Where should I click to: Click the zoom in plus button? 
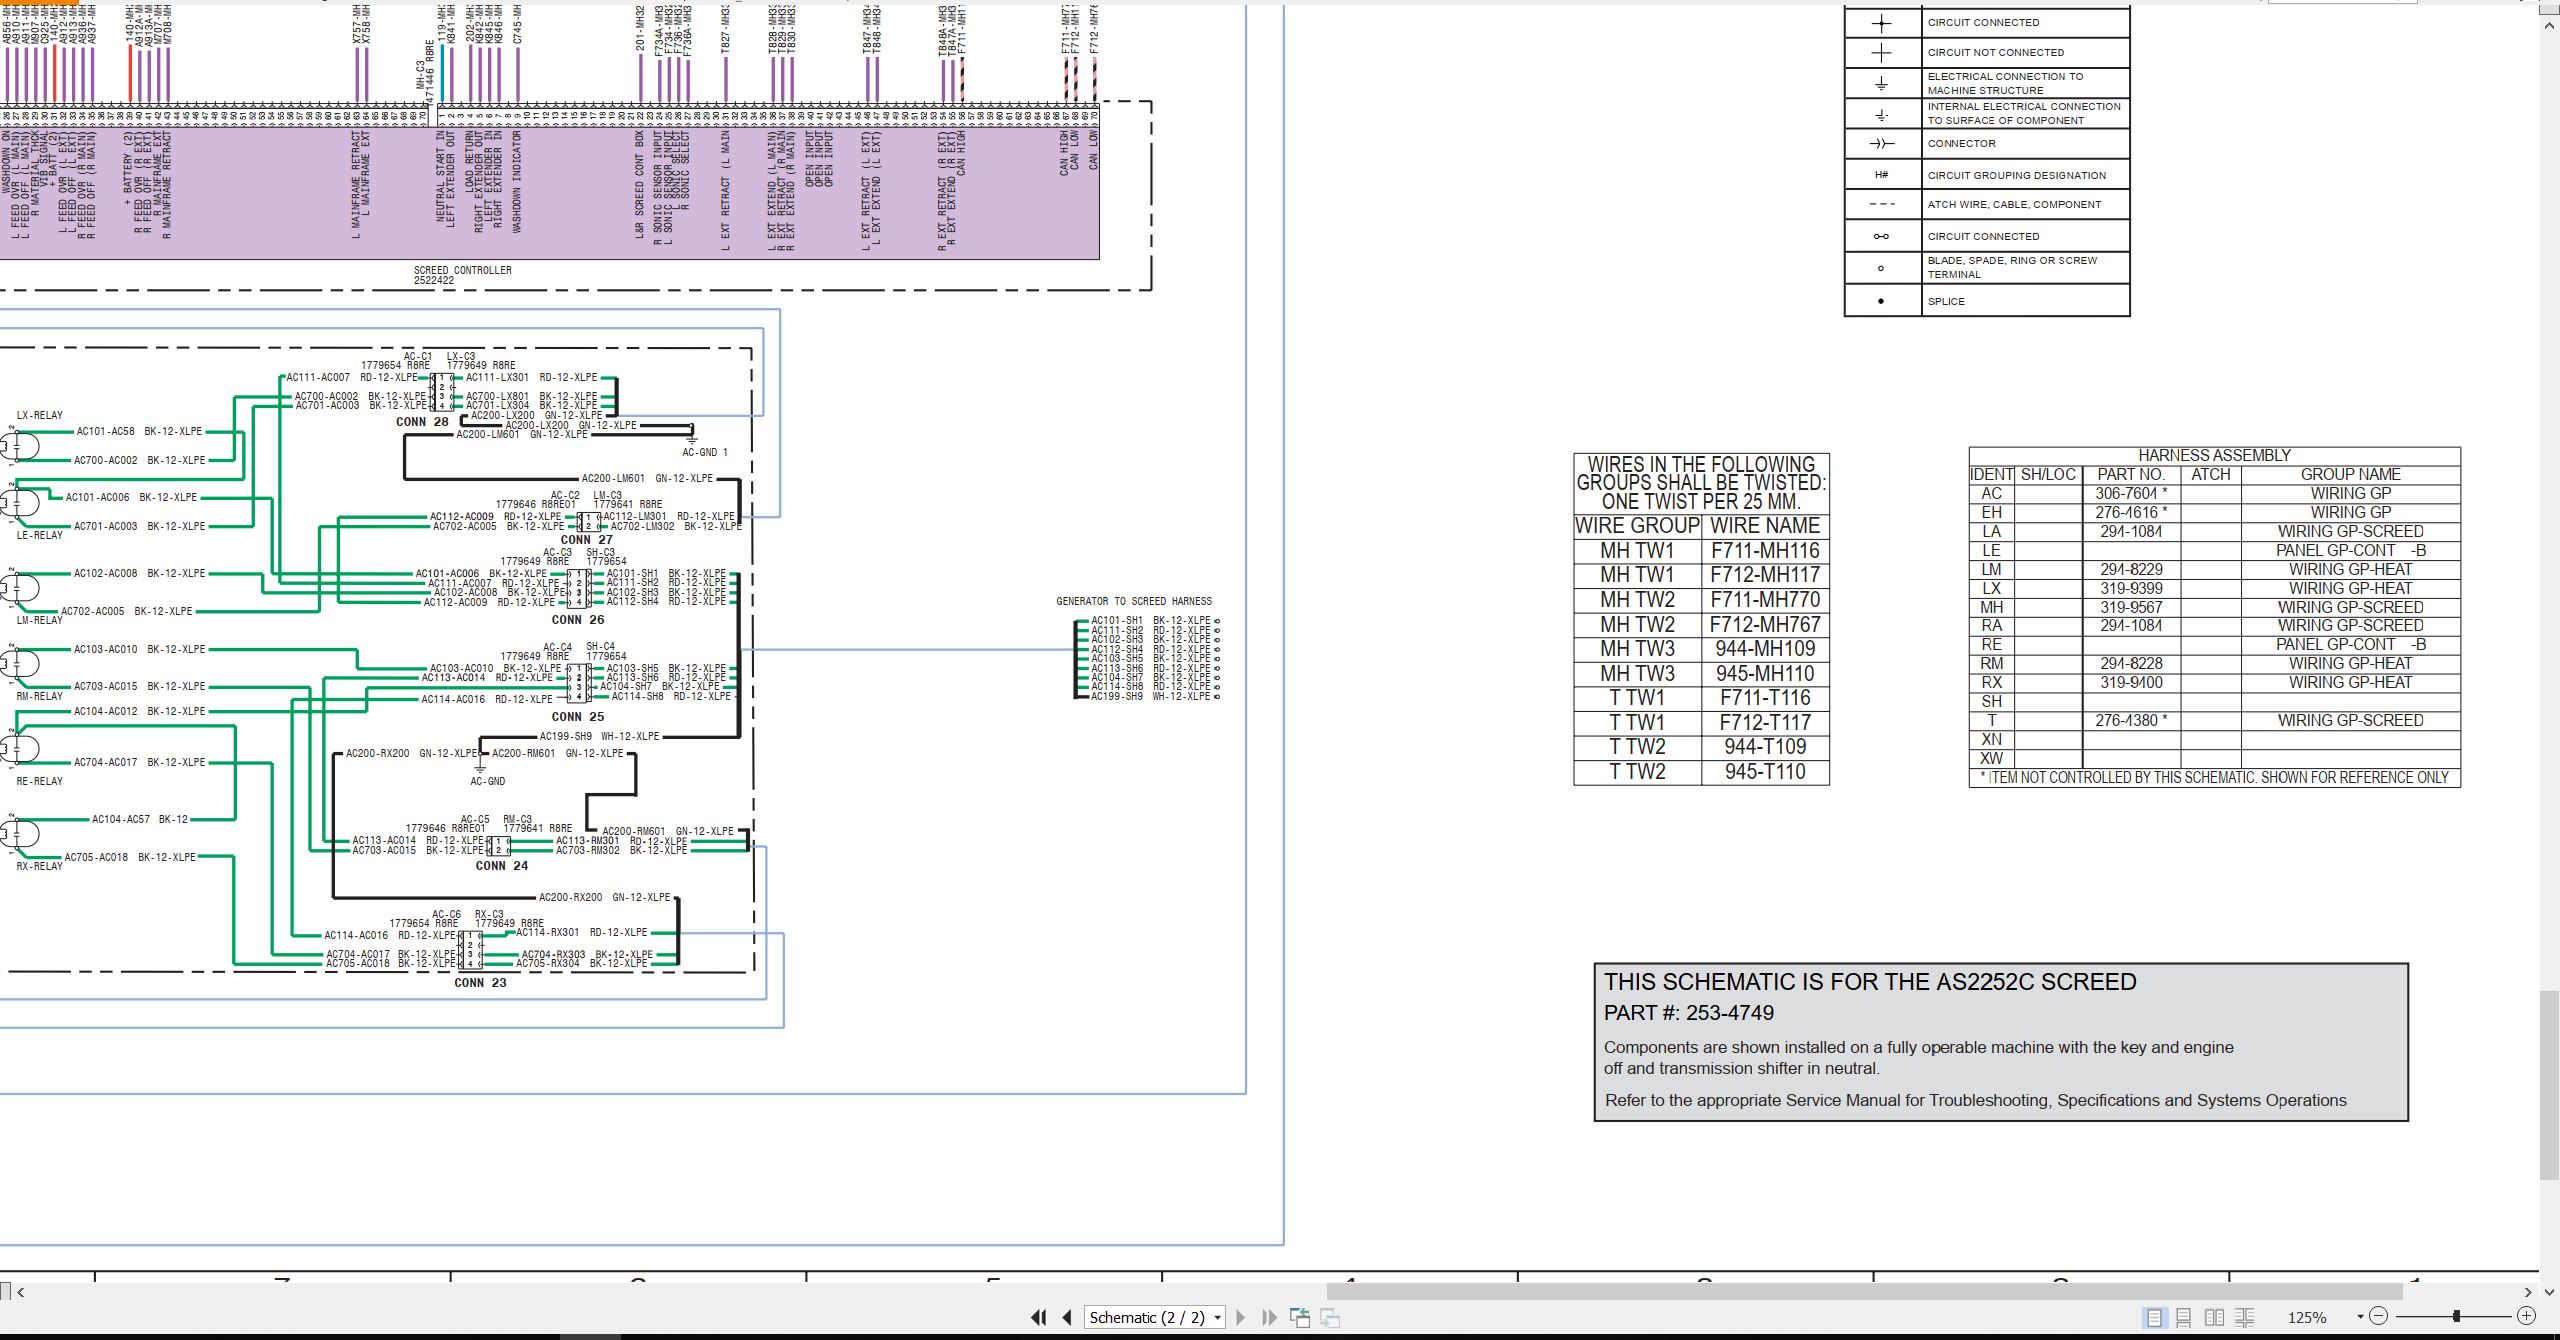coord(2526,1316)
